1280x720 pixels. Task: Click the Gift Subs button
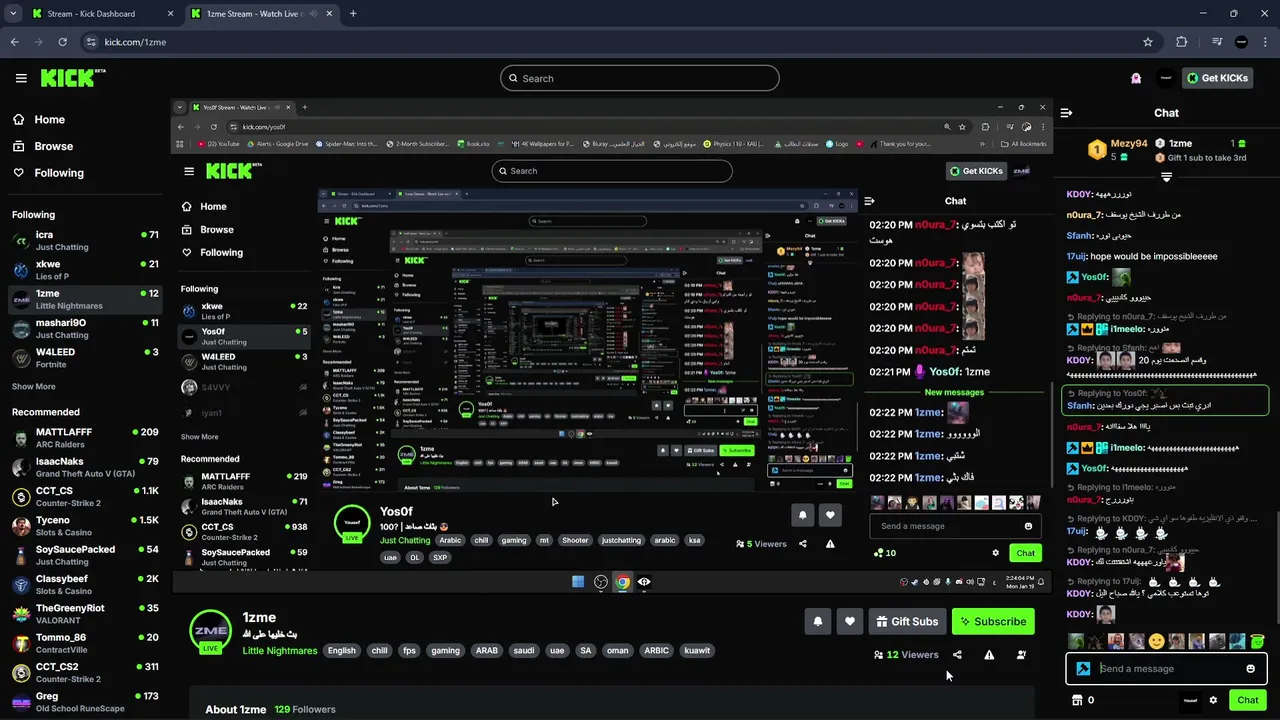pyautogui.click(x=907, y=621)
